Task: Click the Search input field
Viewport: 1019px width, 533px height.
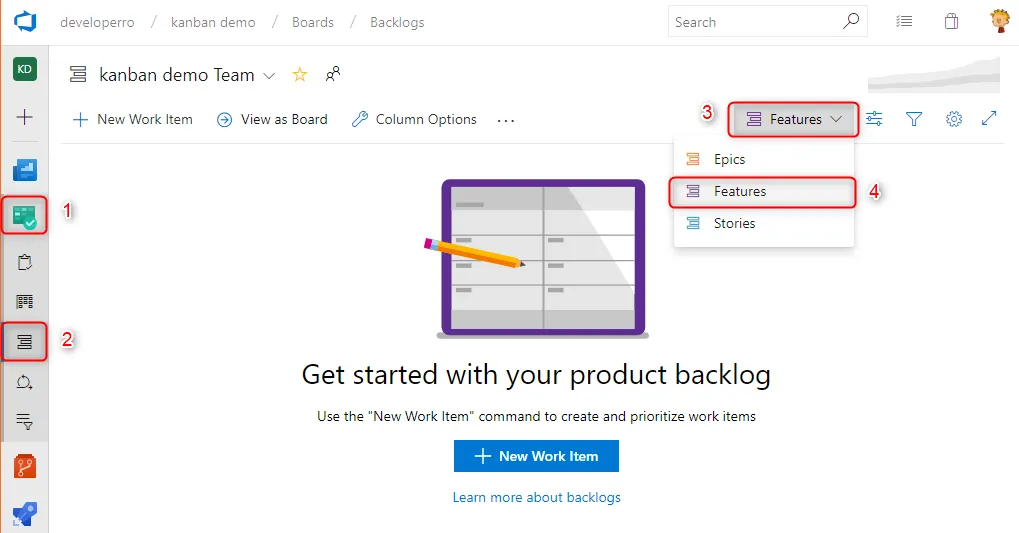Action: point(754,22)
